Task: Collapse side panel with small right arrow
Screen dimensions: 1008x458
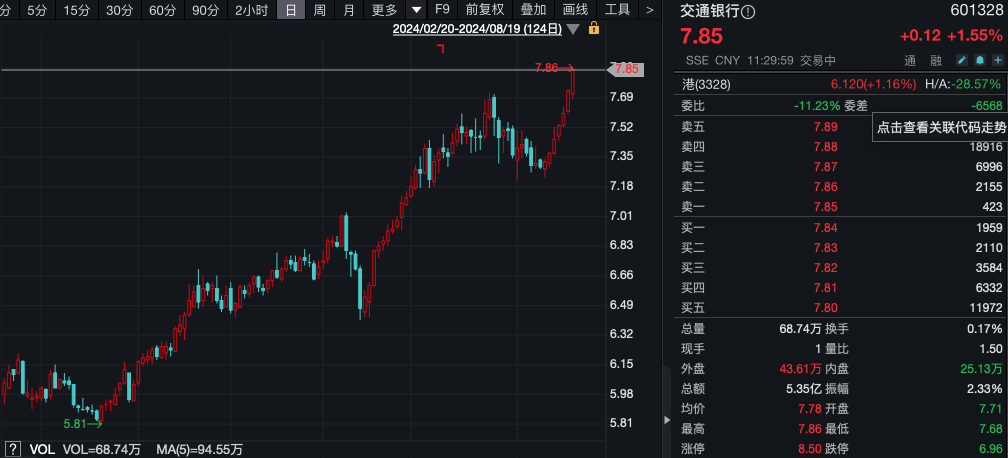Action: tap(667, 420)
